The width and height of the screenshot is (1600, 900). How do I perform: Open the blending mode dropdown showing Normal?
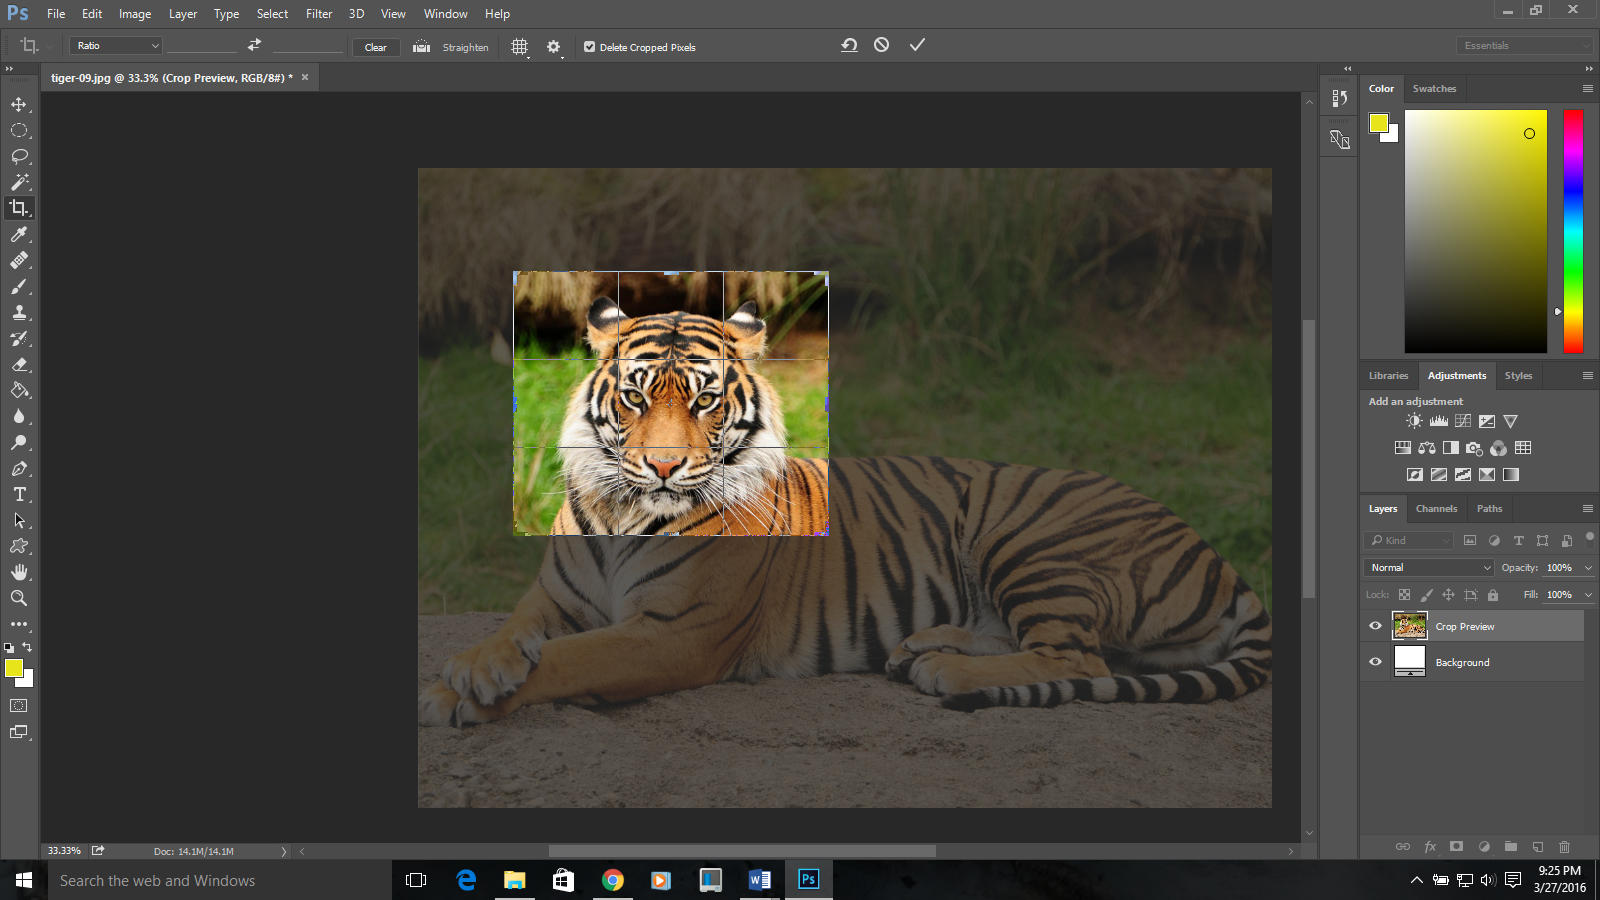click(1427, 567)
